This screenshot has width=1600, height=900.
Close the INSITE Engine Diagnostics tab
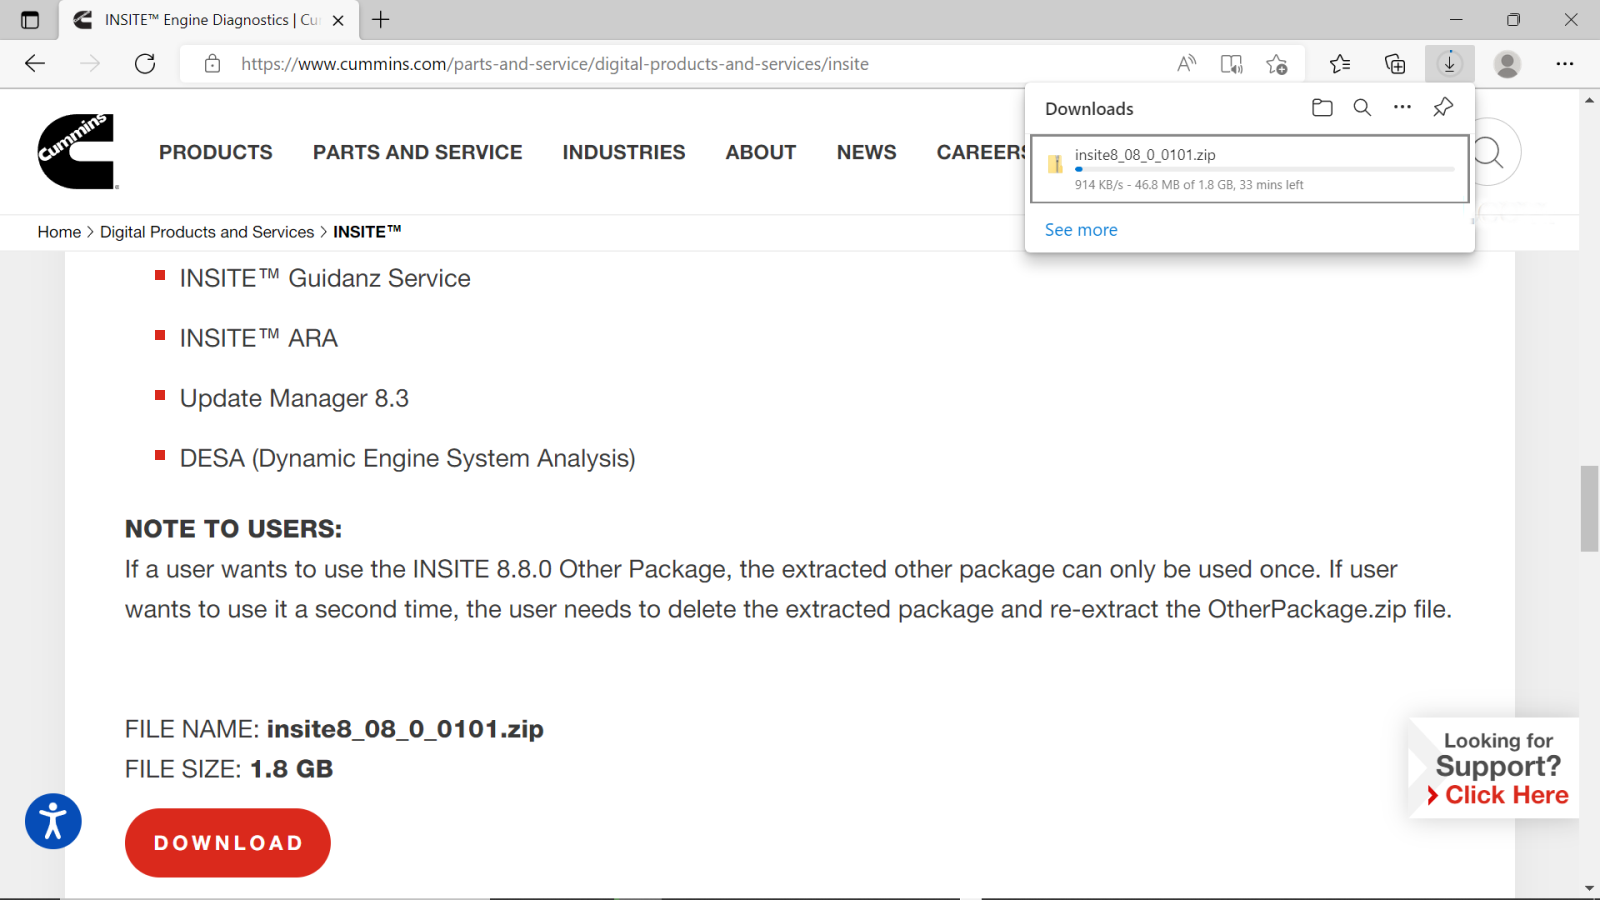point(338,20)
